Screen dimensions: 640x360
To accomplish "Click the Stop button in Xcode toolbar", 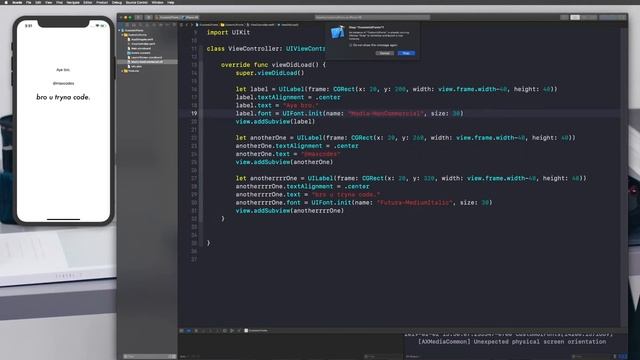I will 148,18.
